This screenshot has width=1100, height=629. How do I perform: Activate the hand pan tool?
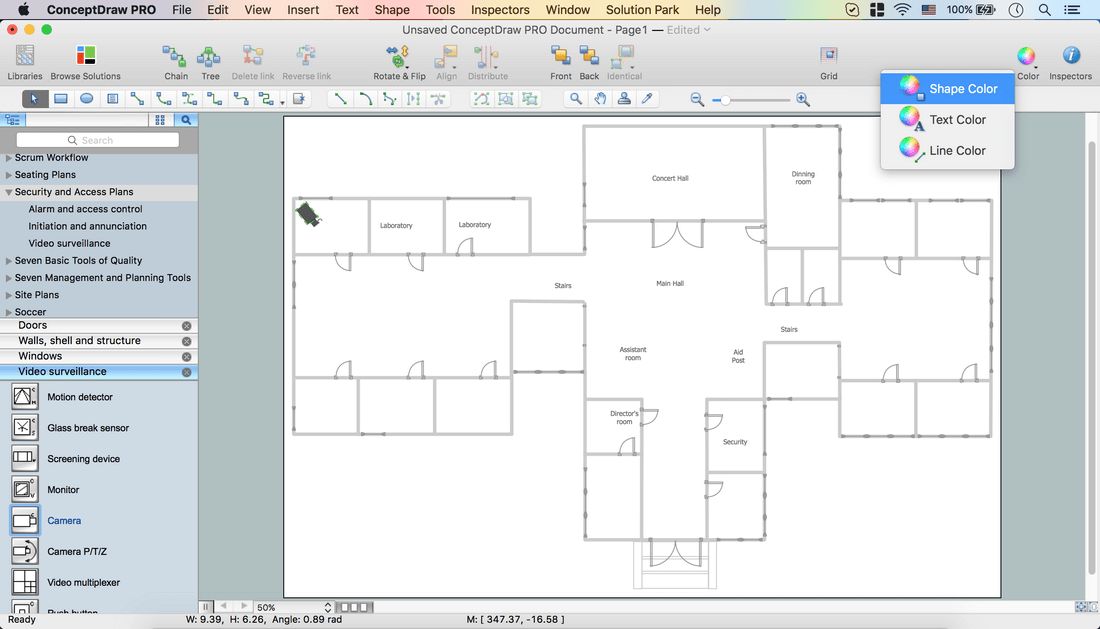tap(600, 99)
